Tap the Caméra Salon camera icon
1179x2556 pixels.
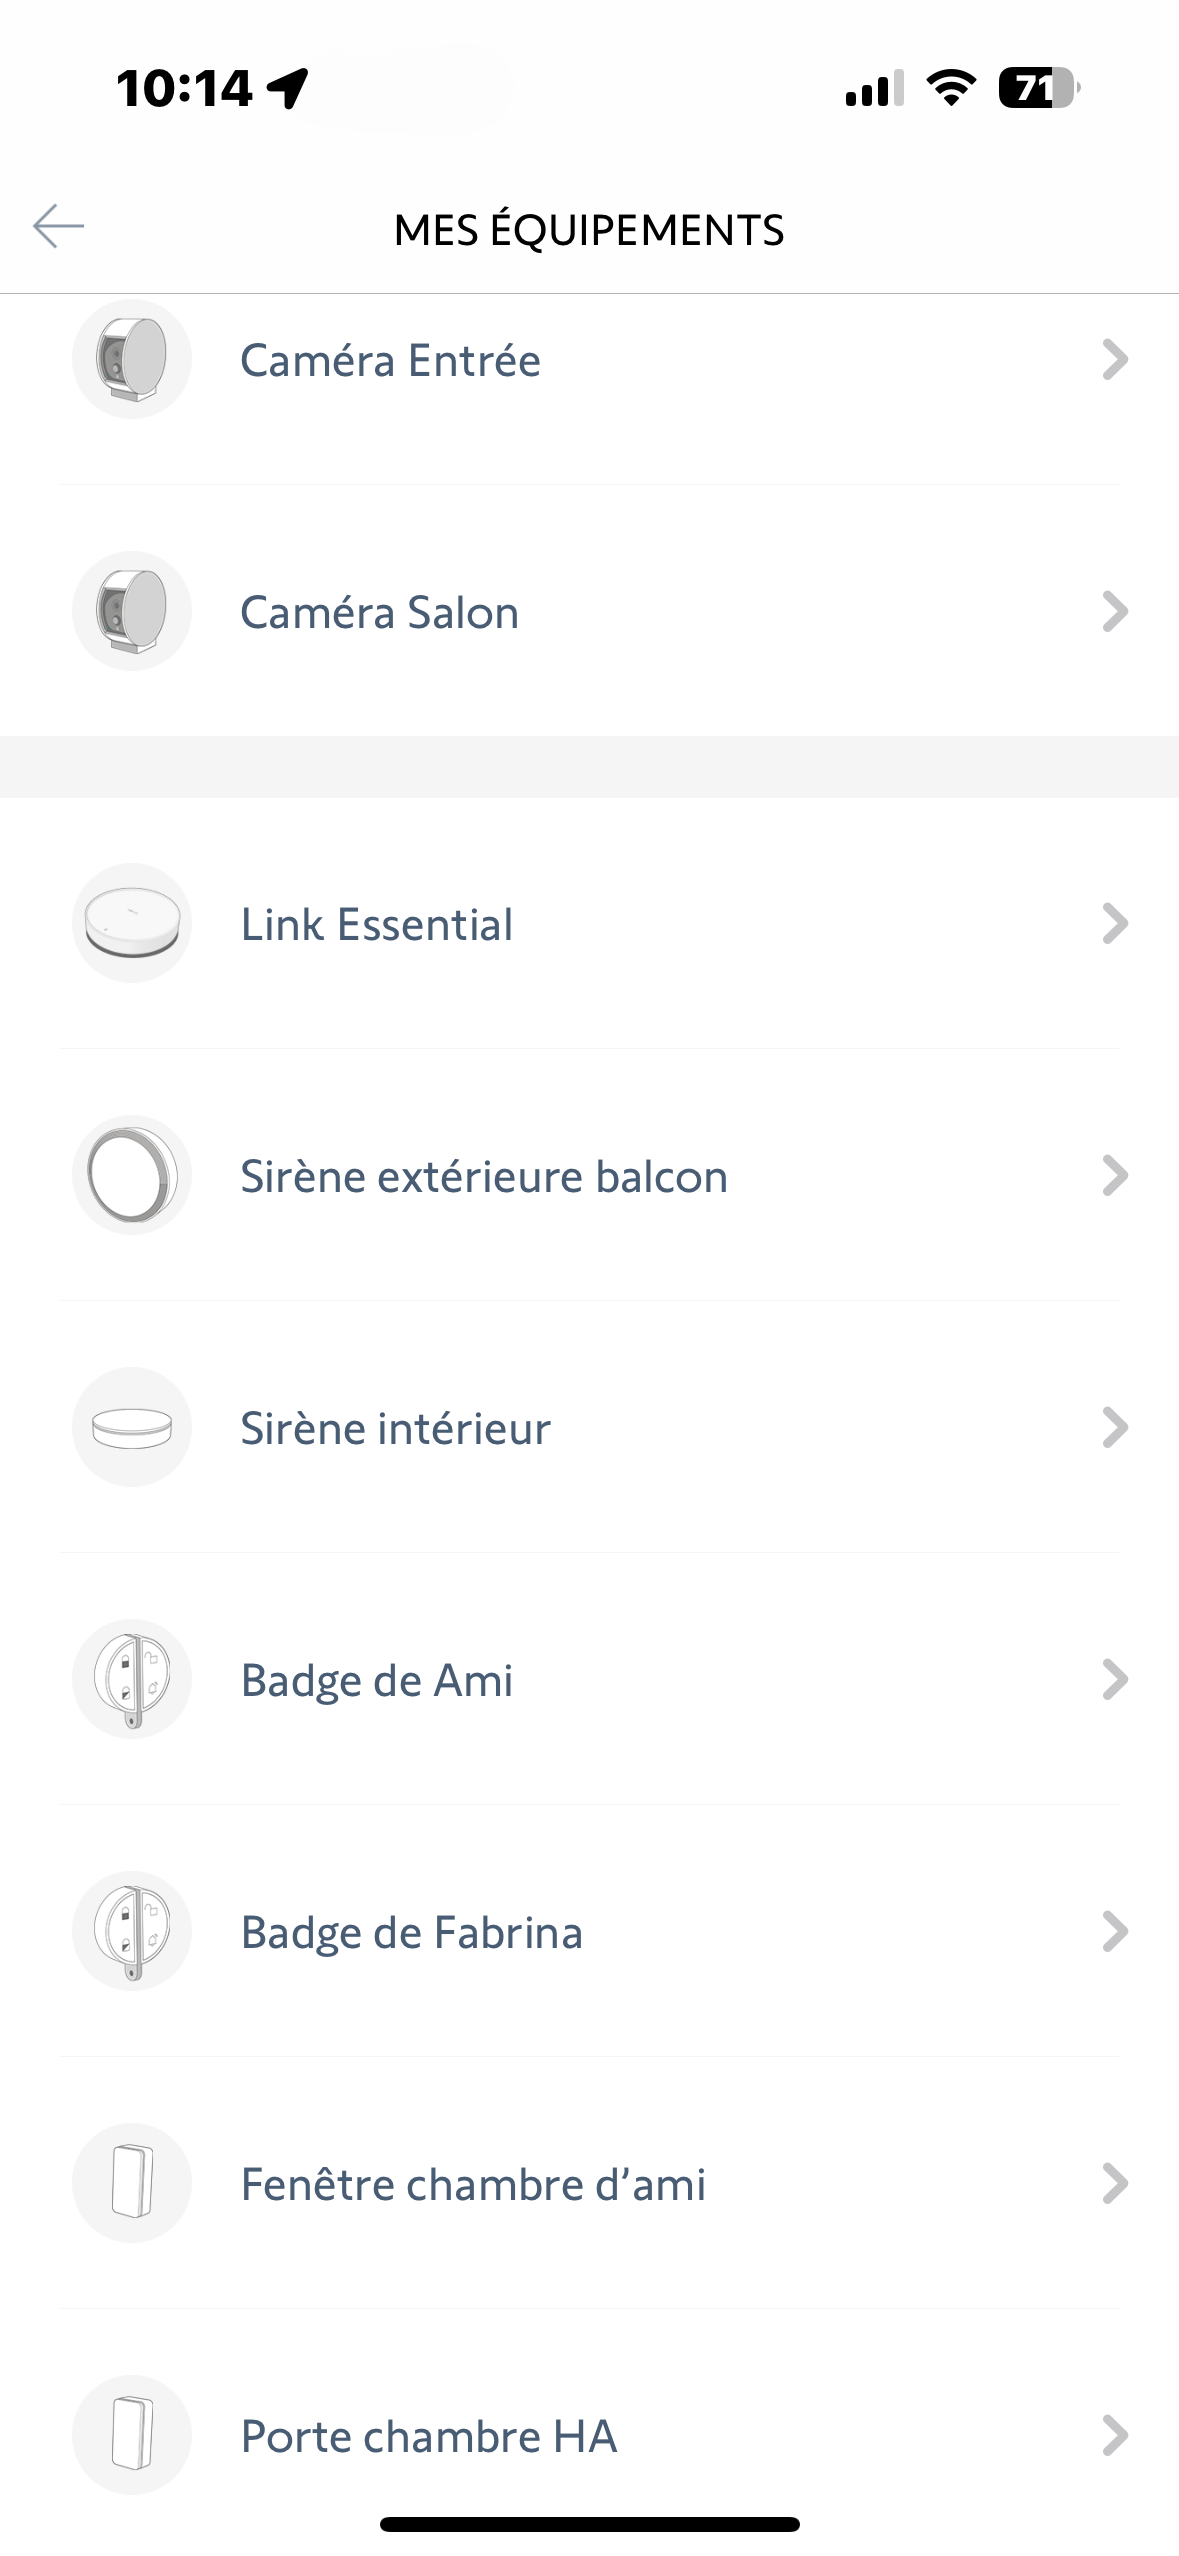pyautogui.click(x=132, y=612)
